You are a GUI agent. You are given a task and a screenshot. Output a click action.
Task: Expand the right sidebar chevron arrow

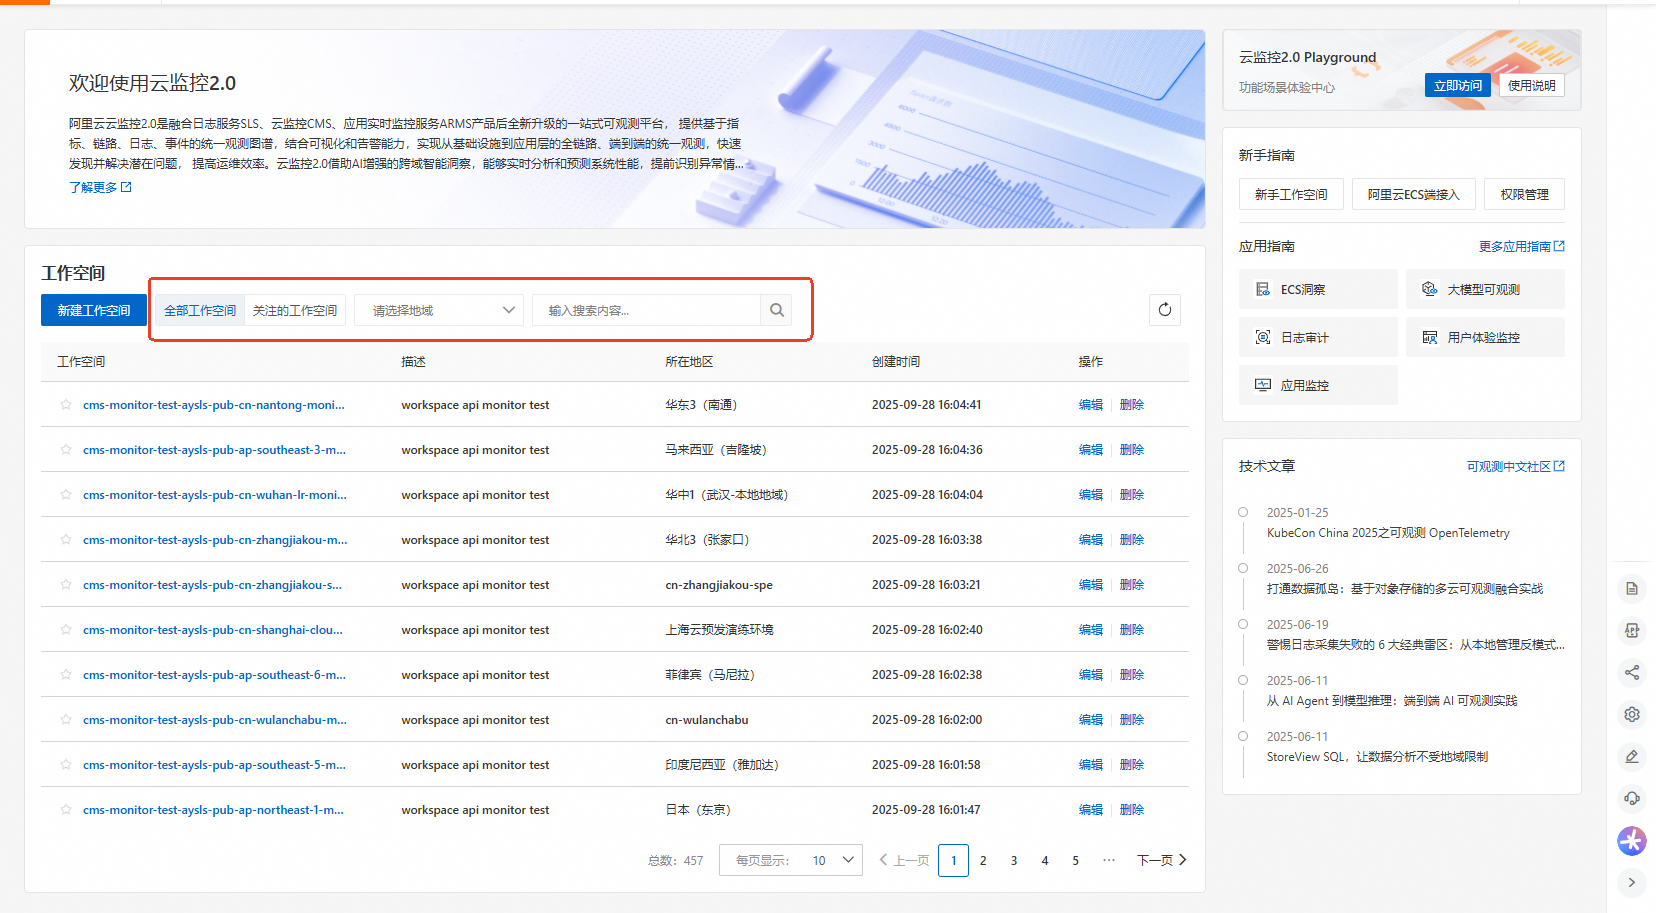(x=1632, y=882)
